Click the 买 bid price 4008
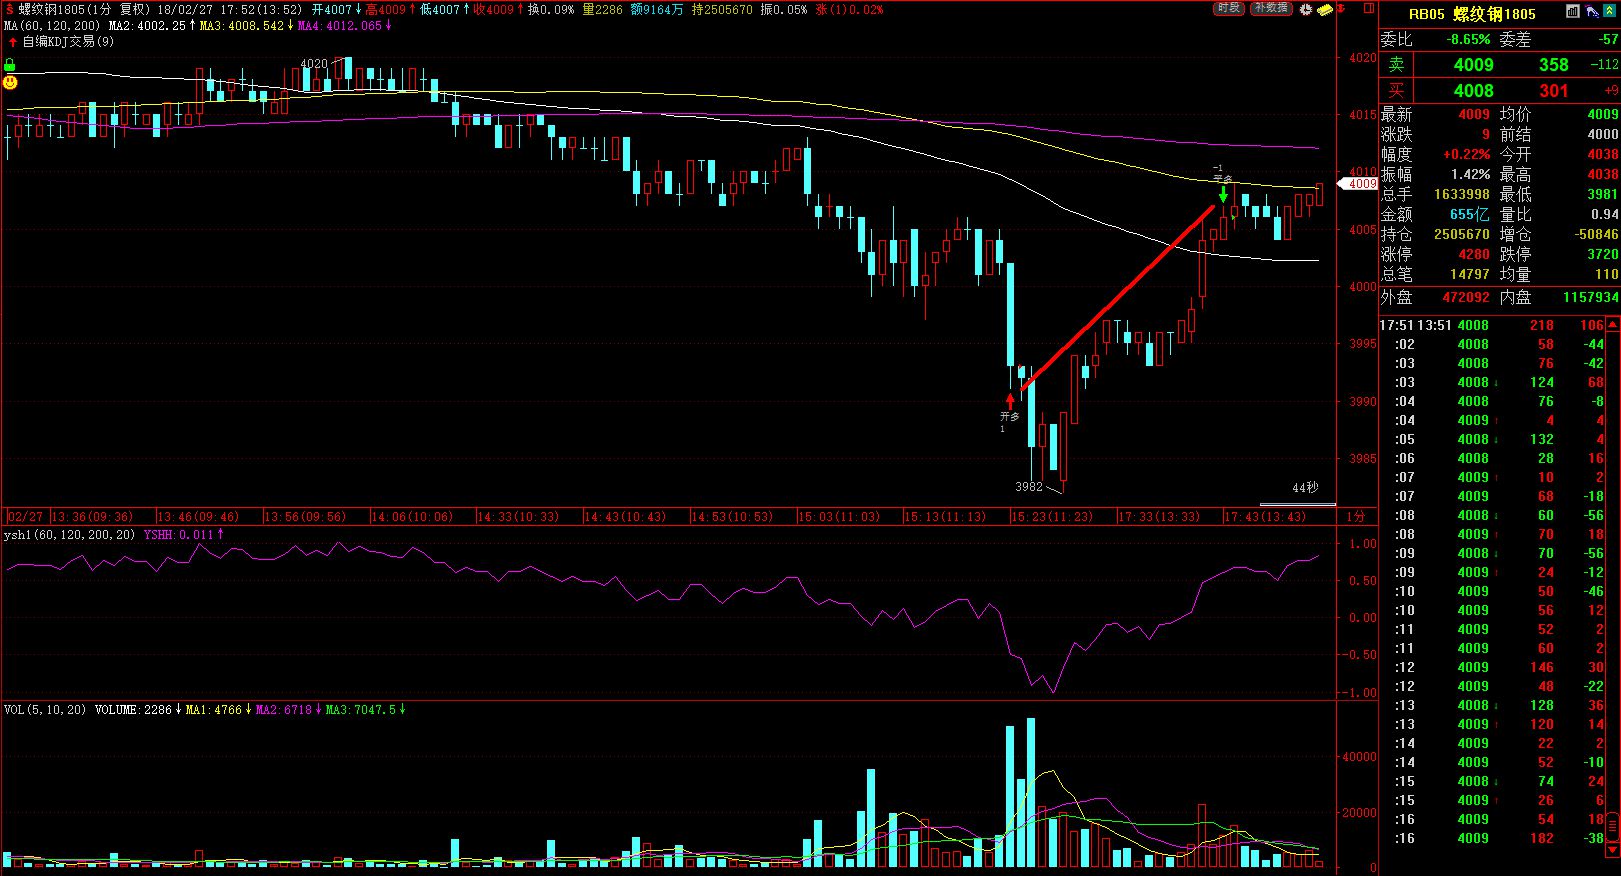 coord(1473,91)
